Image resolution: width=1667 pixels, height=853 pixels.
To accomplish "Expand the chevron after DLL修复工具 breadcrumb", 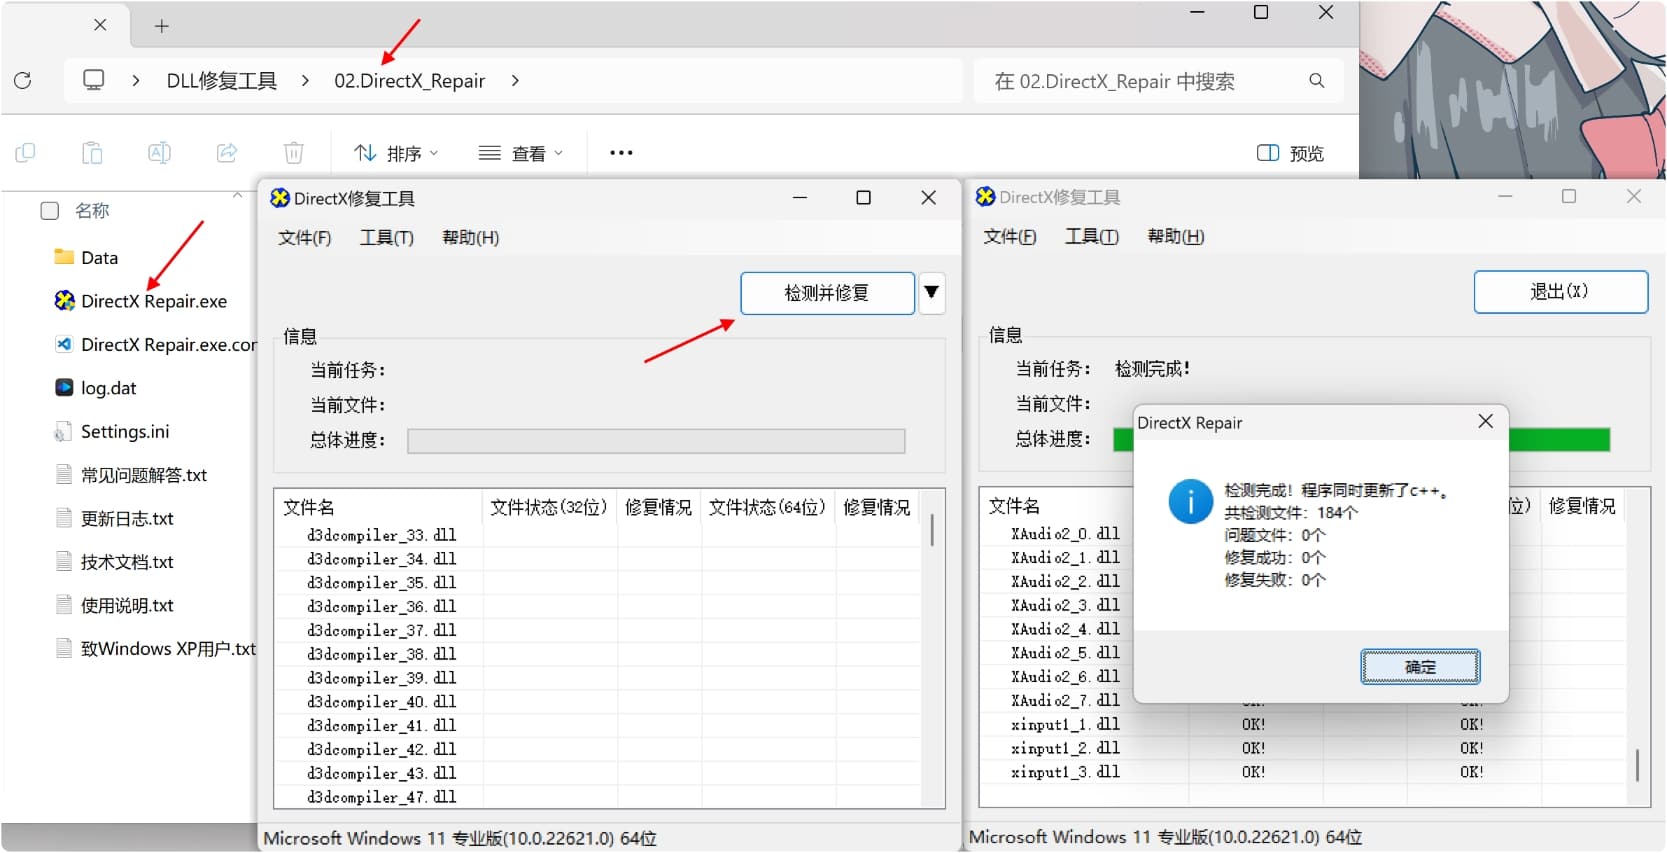I will [x=305, y=80].
